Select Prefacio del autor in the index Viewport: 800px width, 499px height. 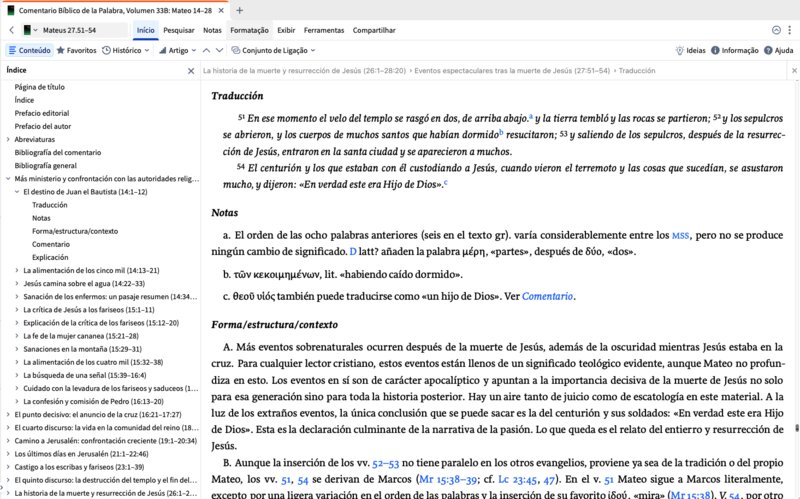43,126
